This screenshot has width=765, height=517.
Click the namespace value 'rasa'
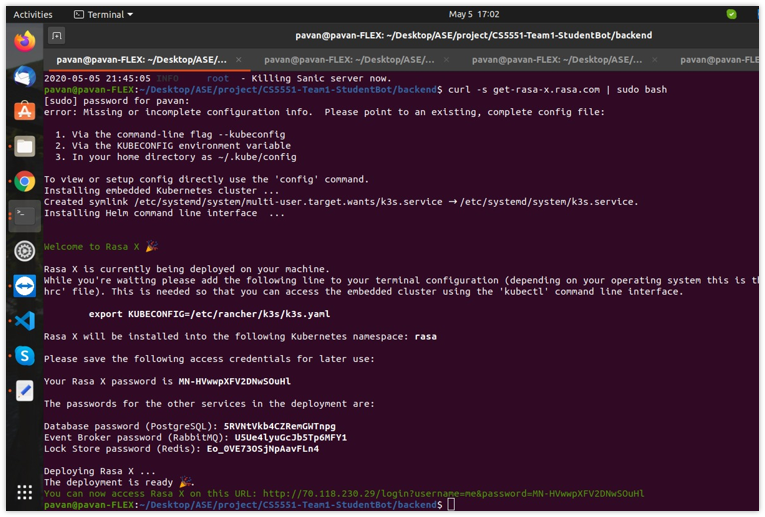[425, 337]
